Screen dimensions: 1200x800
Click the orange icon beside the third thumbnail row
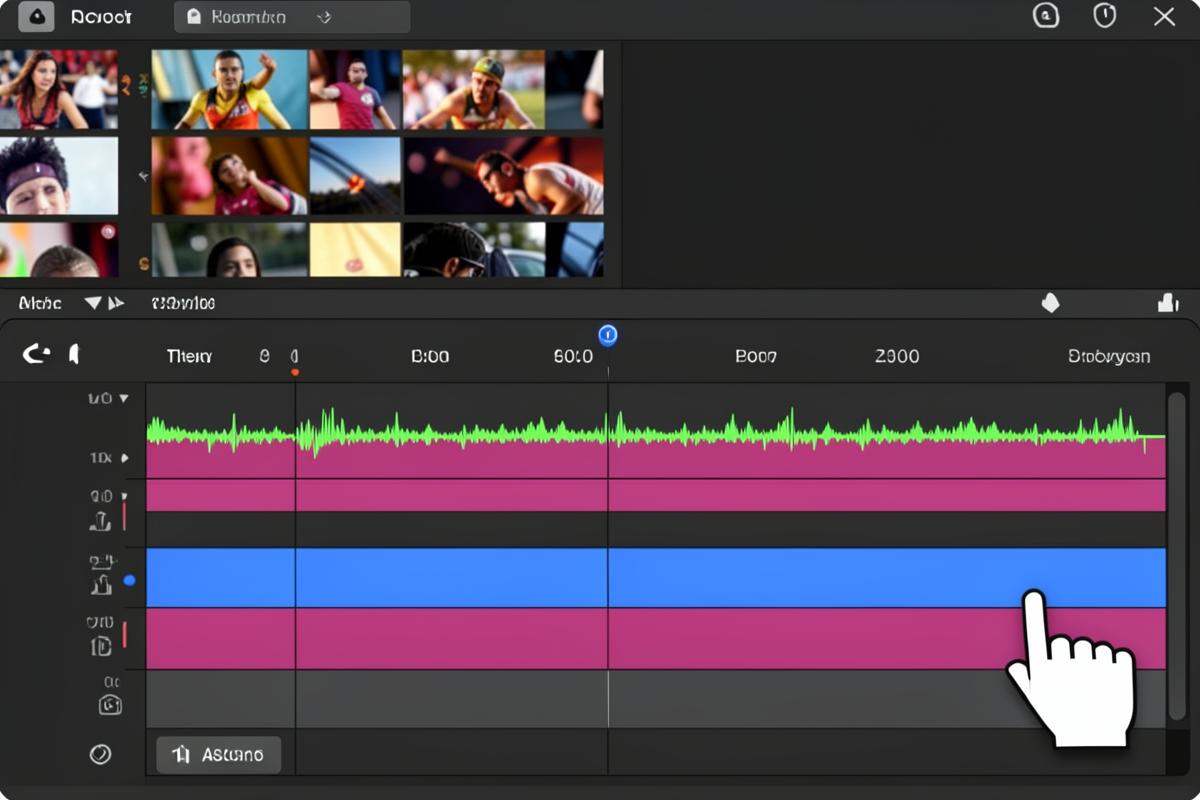point(143,265)
